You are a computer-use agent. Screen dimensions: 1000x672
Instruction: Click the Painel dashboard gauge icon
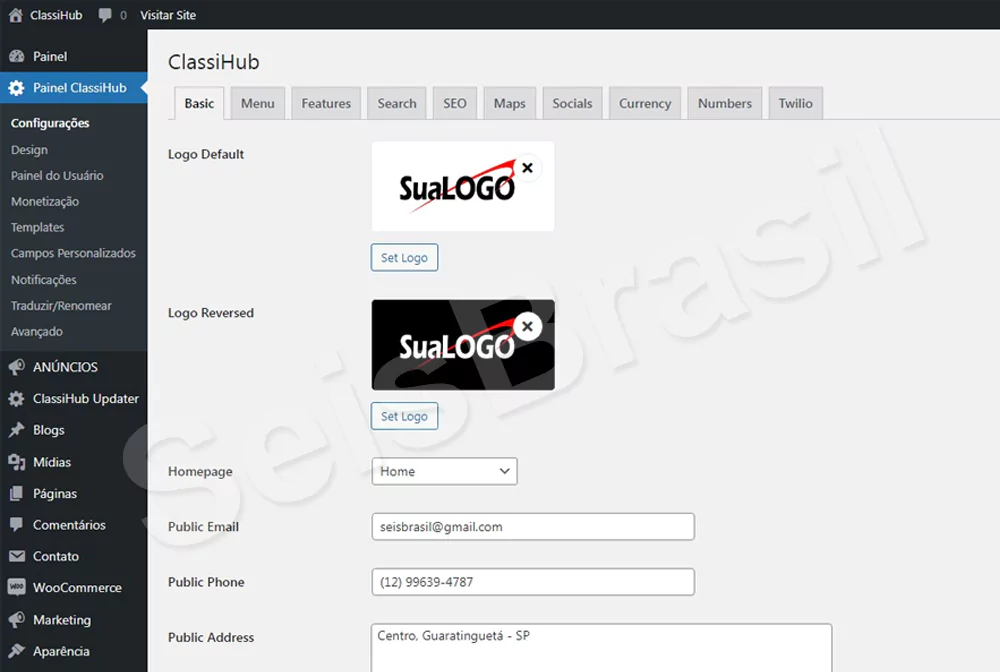coord(17,56)
